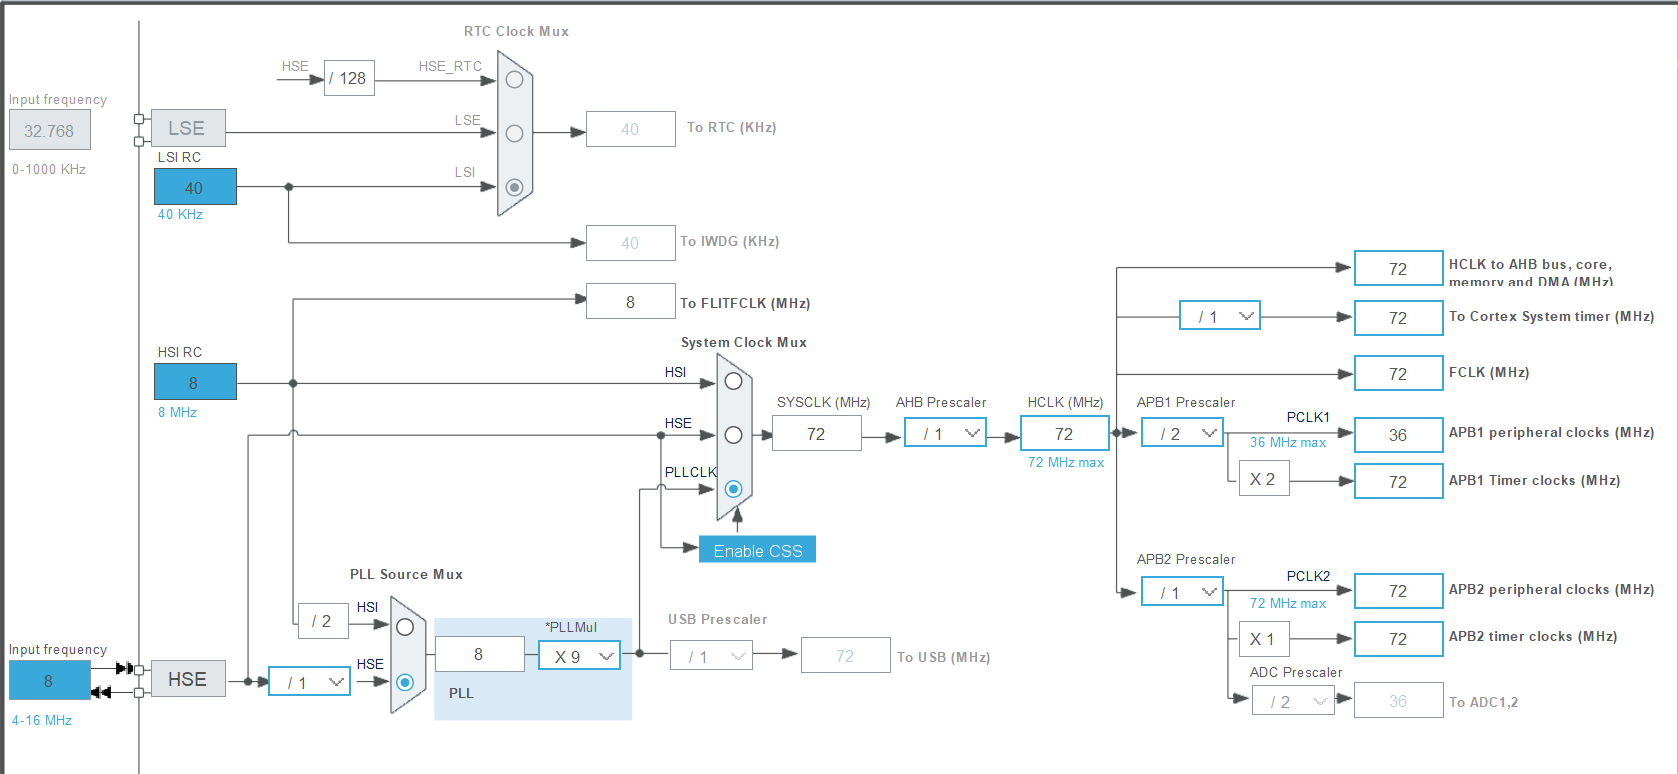1678x774 pixels.
Task: Click the LSI RC 40 block
Action: click(x=195, y=187)
